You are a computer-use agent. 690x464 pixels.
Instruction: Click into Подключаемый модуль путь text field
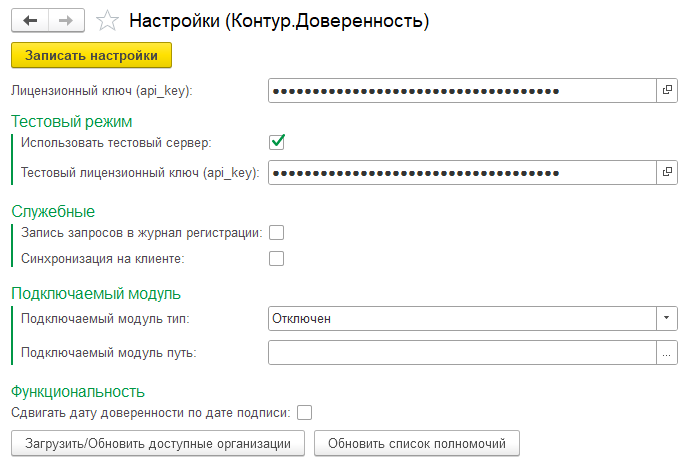(462, 353)
